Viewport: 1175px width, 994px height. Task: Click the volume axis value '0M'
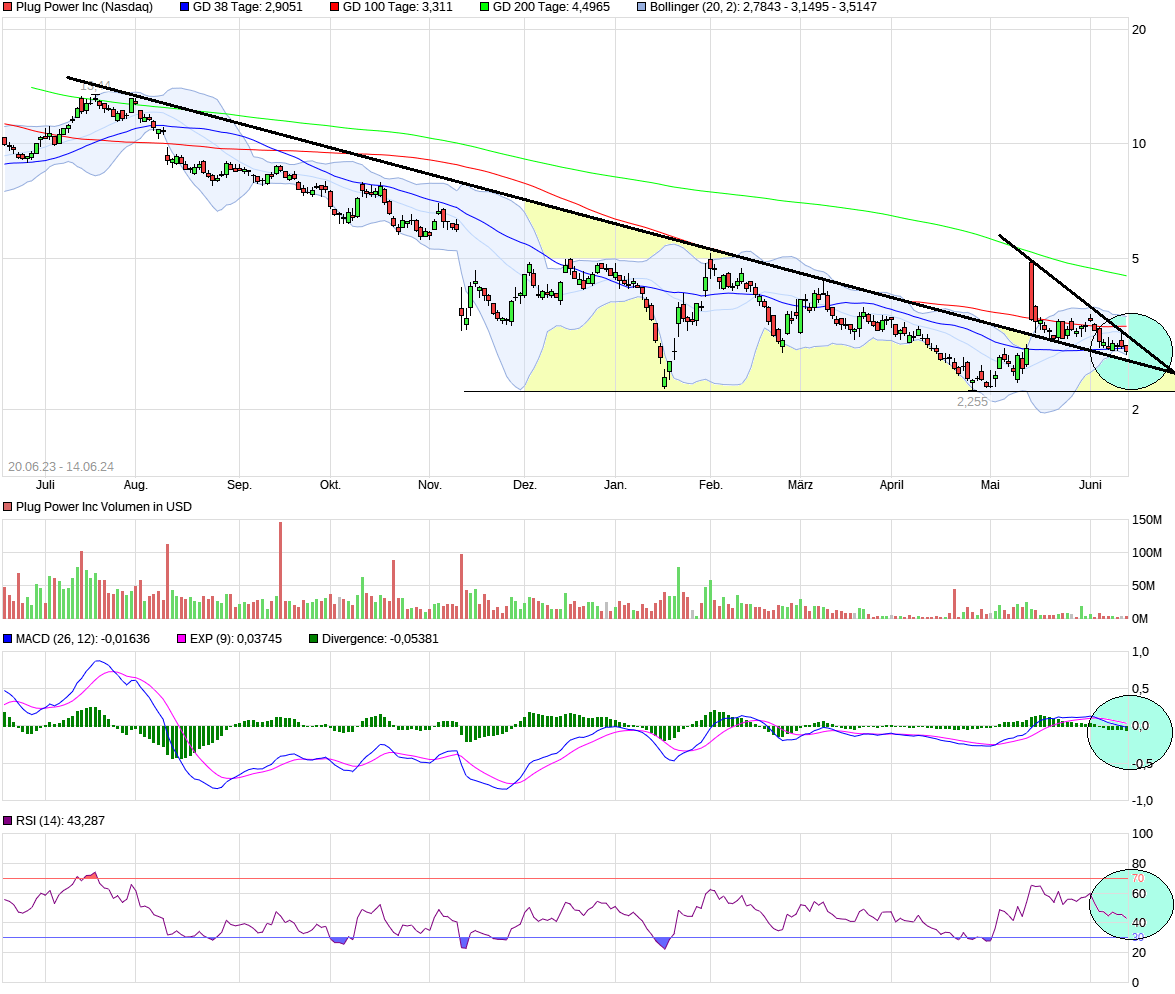1140,618
